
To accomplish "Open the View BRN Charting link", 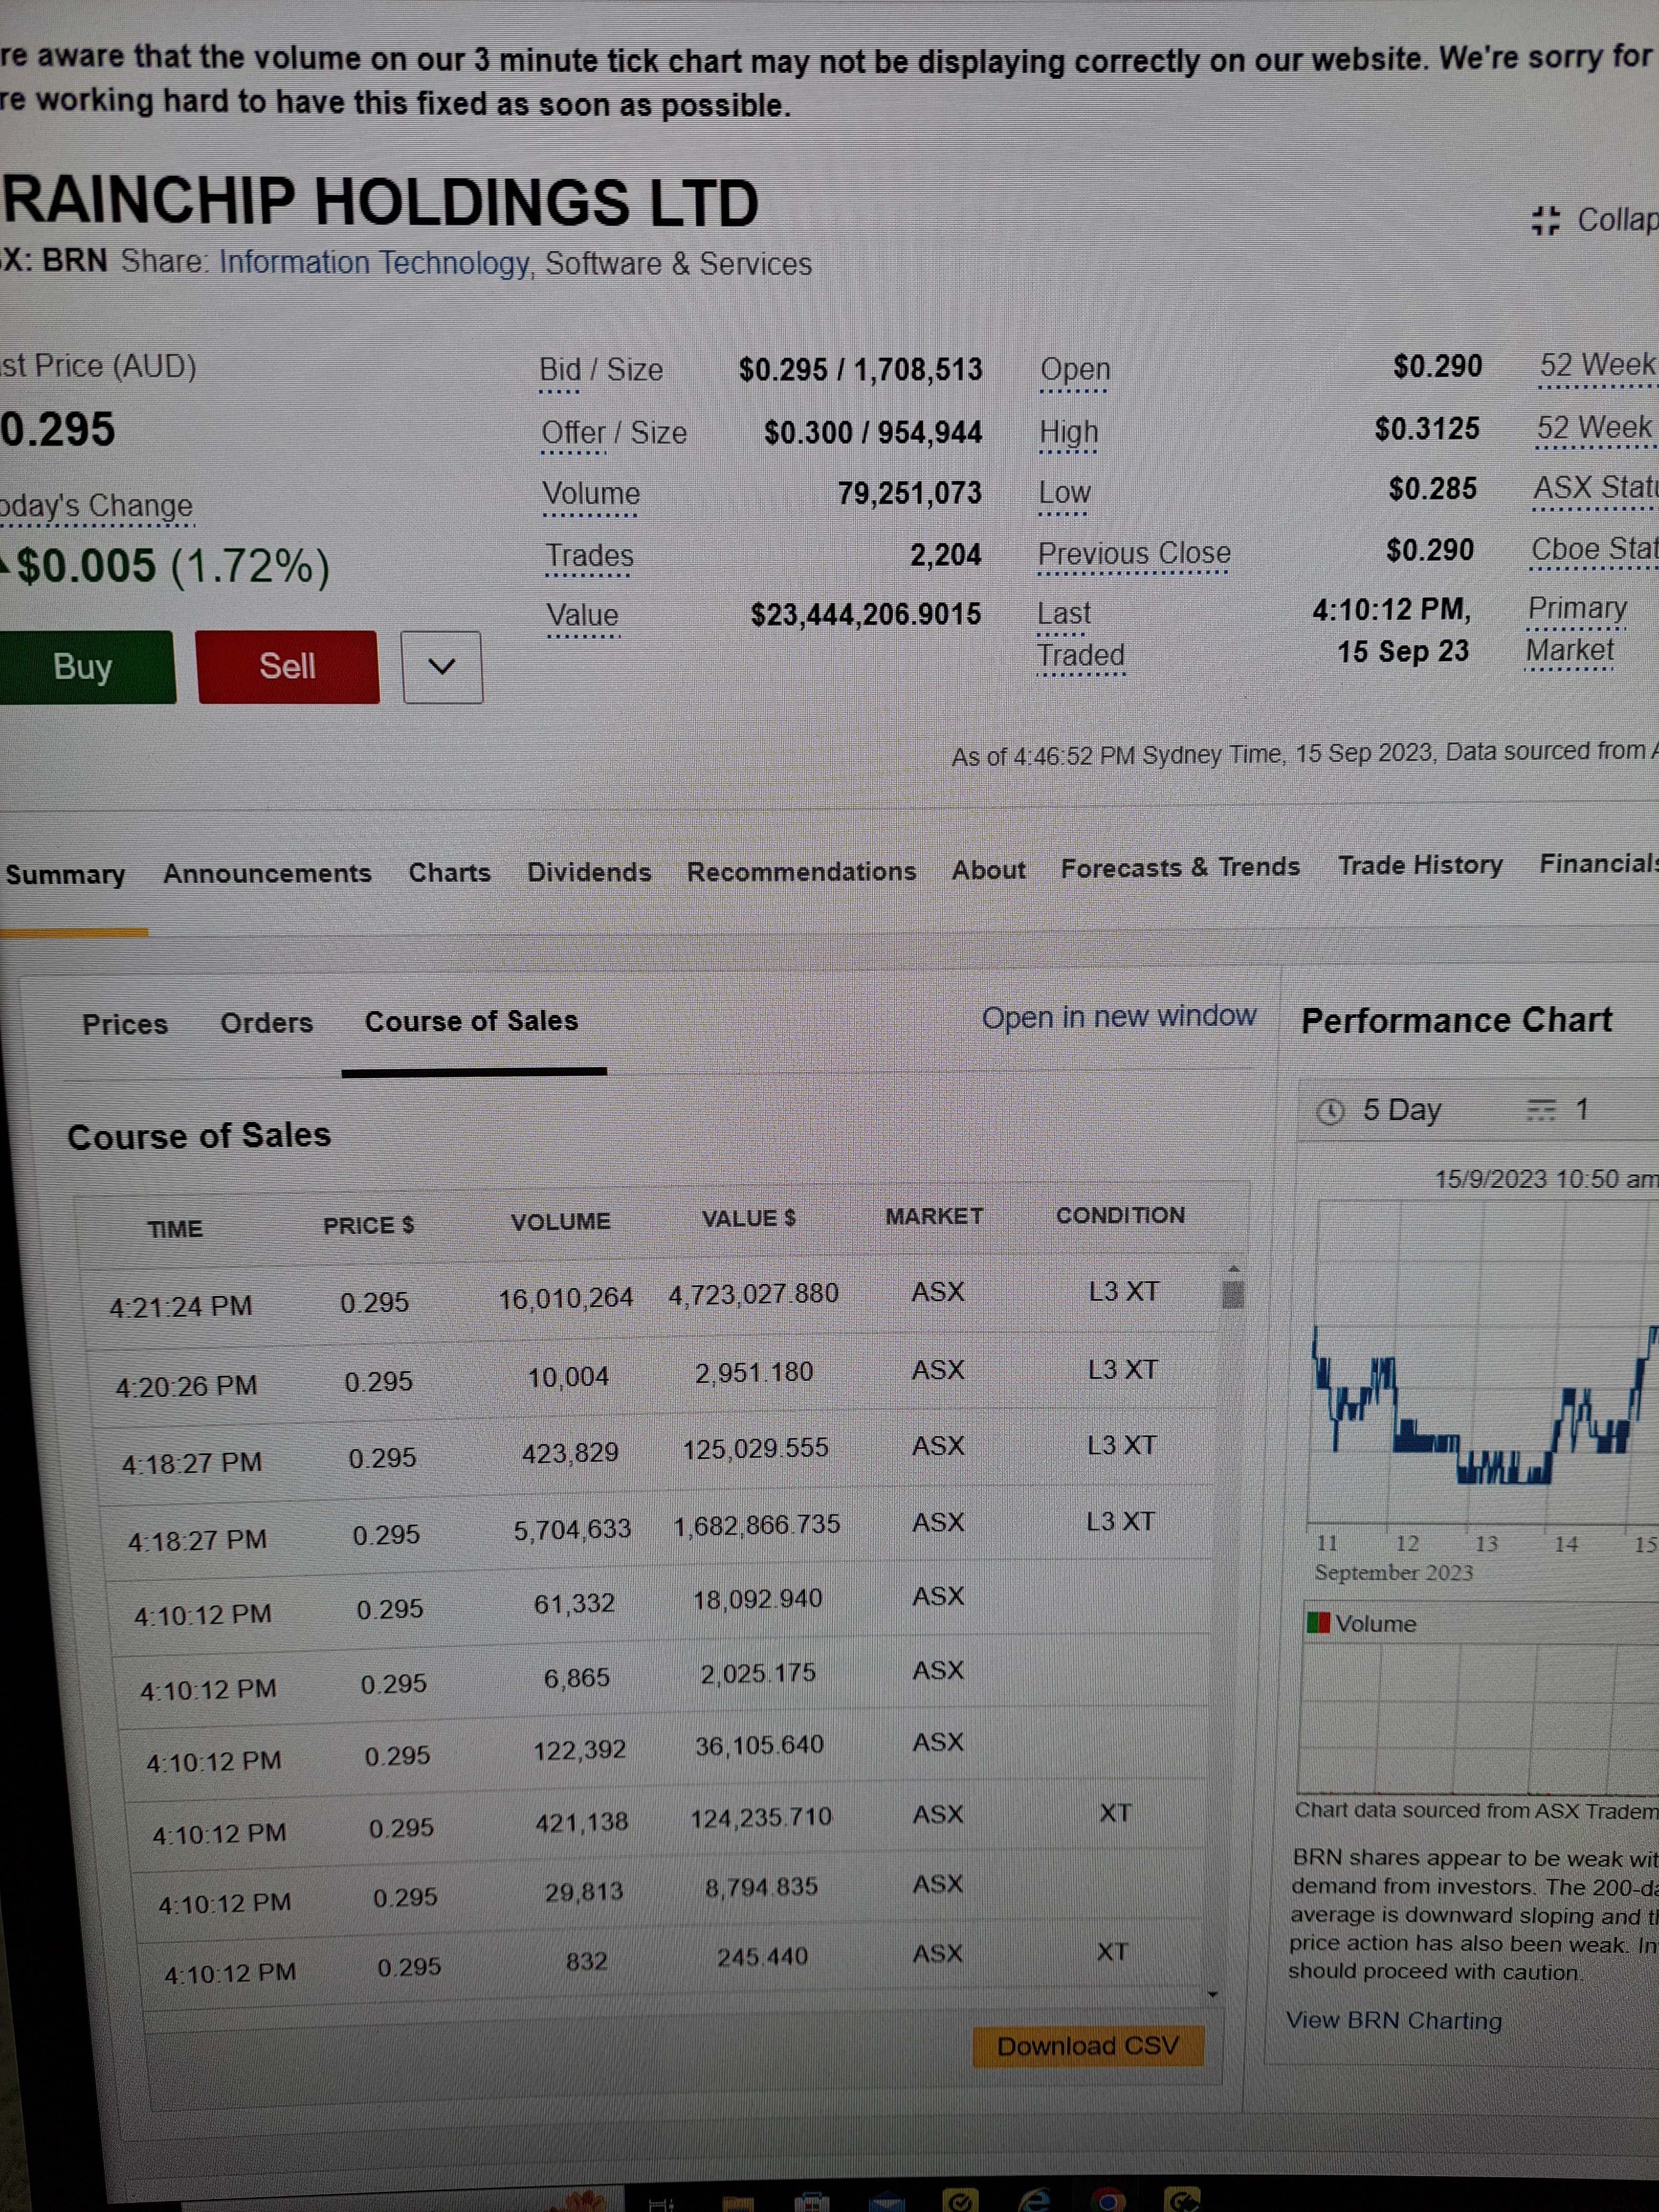I will (1394, 2021).
